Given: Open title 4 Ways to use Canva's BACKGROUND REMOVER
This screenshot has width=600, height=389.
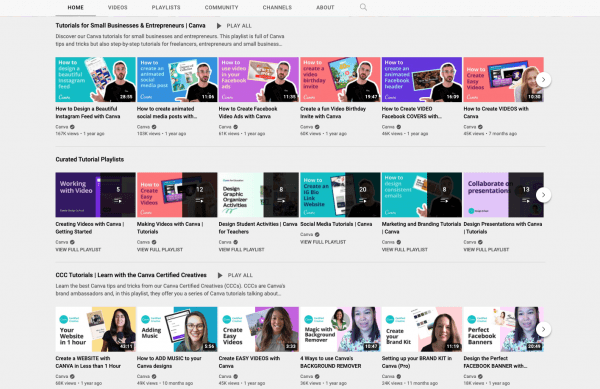Looking at the screenshot, I should pos(331,362).
